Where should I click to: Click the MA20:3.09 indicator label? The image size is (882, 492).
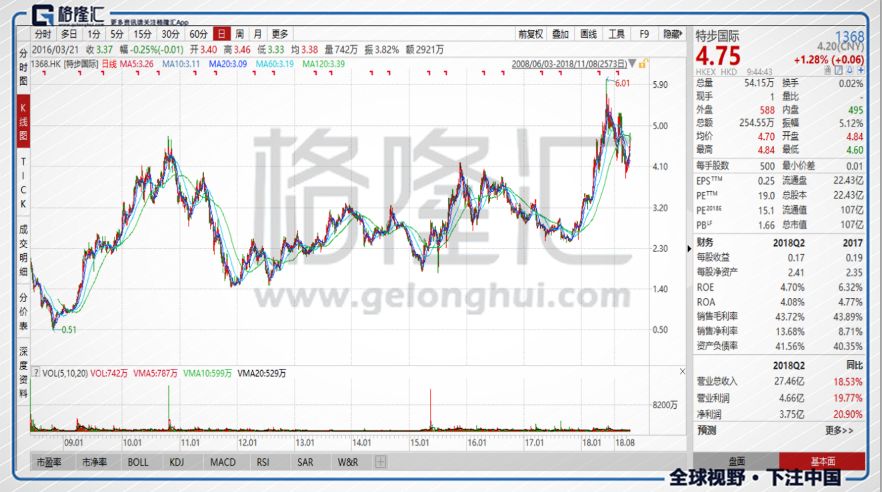(228, 64)
